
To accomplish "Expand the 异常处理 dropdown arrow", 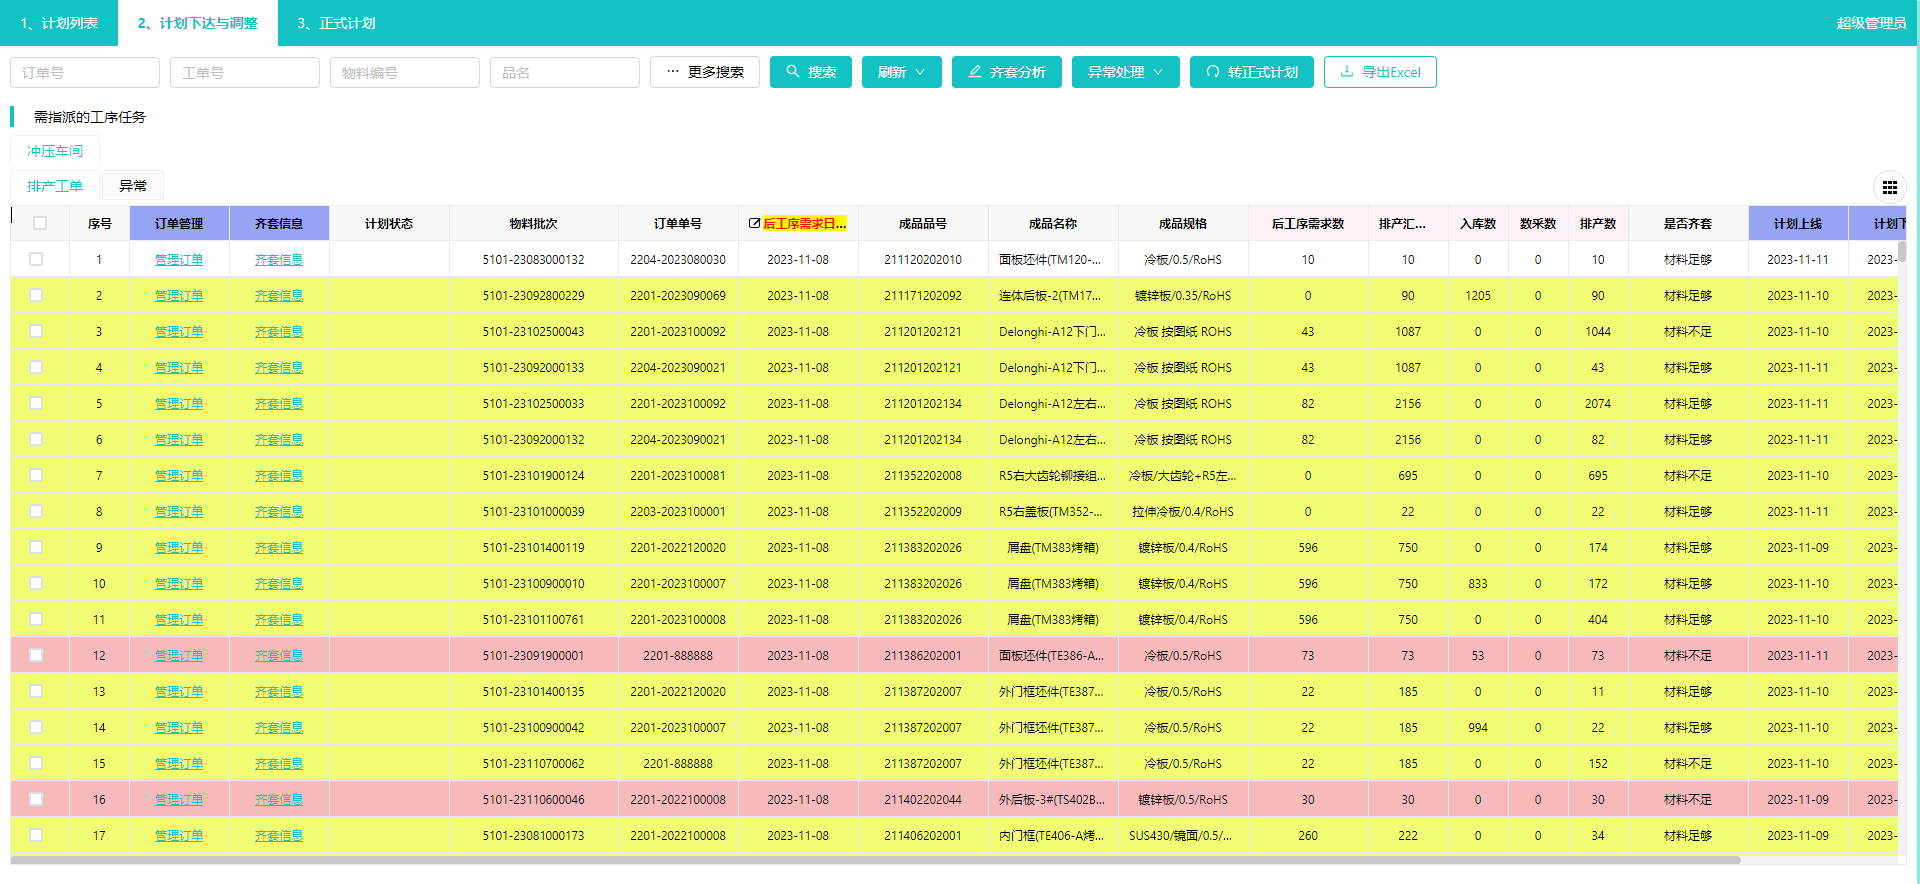I will [1158, 72].
